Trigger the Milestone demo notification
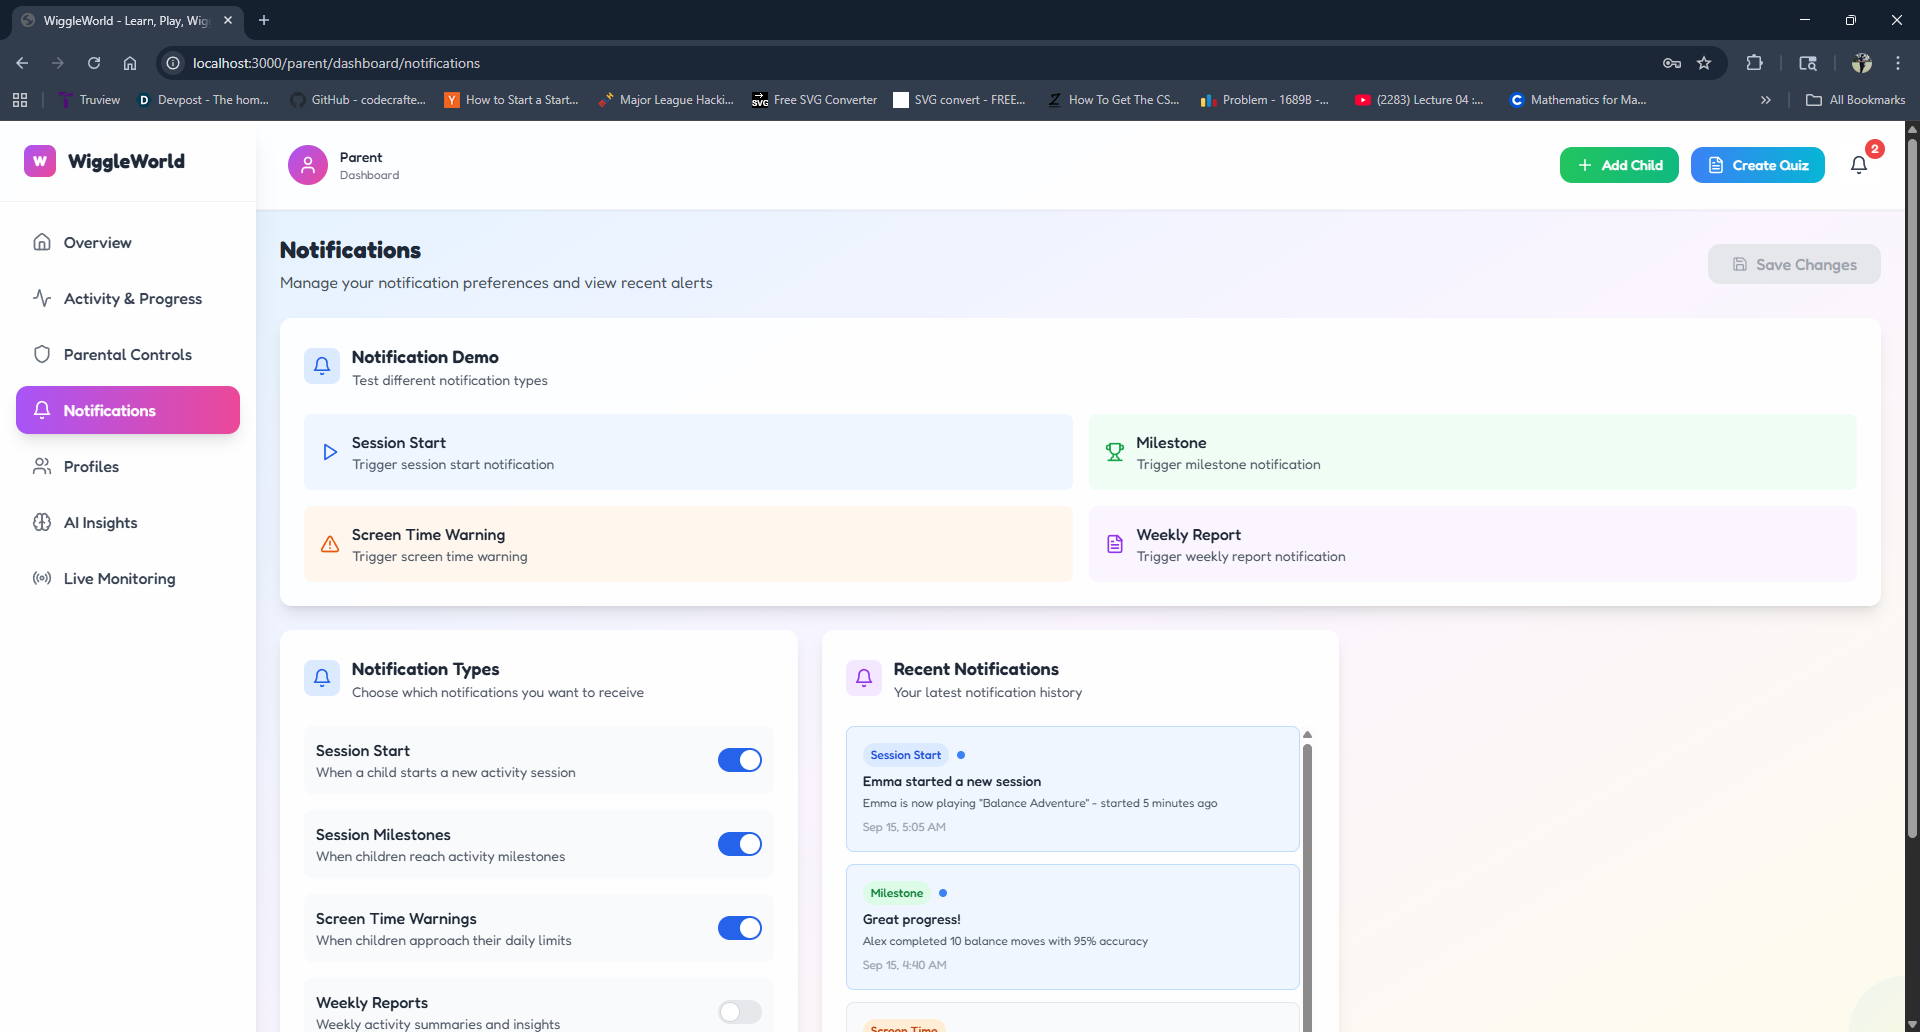1920x1032 pixels. click(1473, 452)
